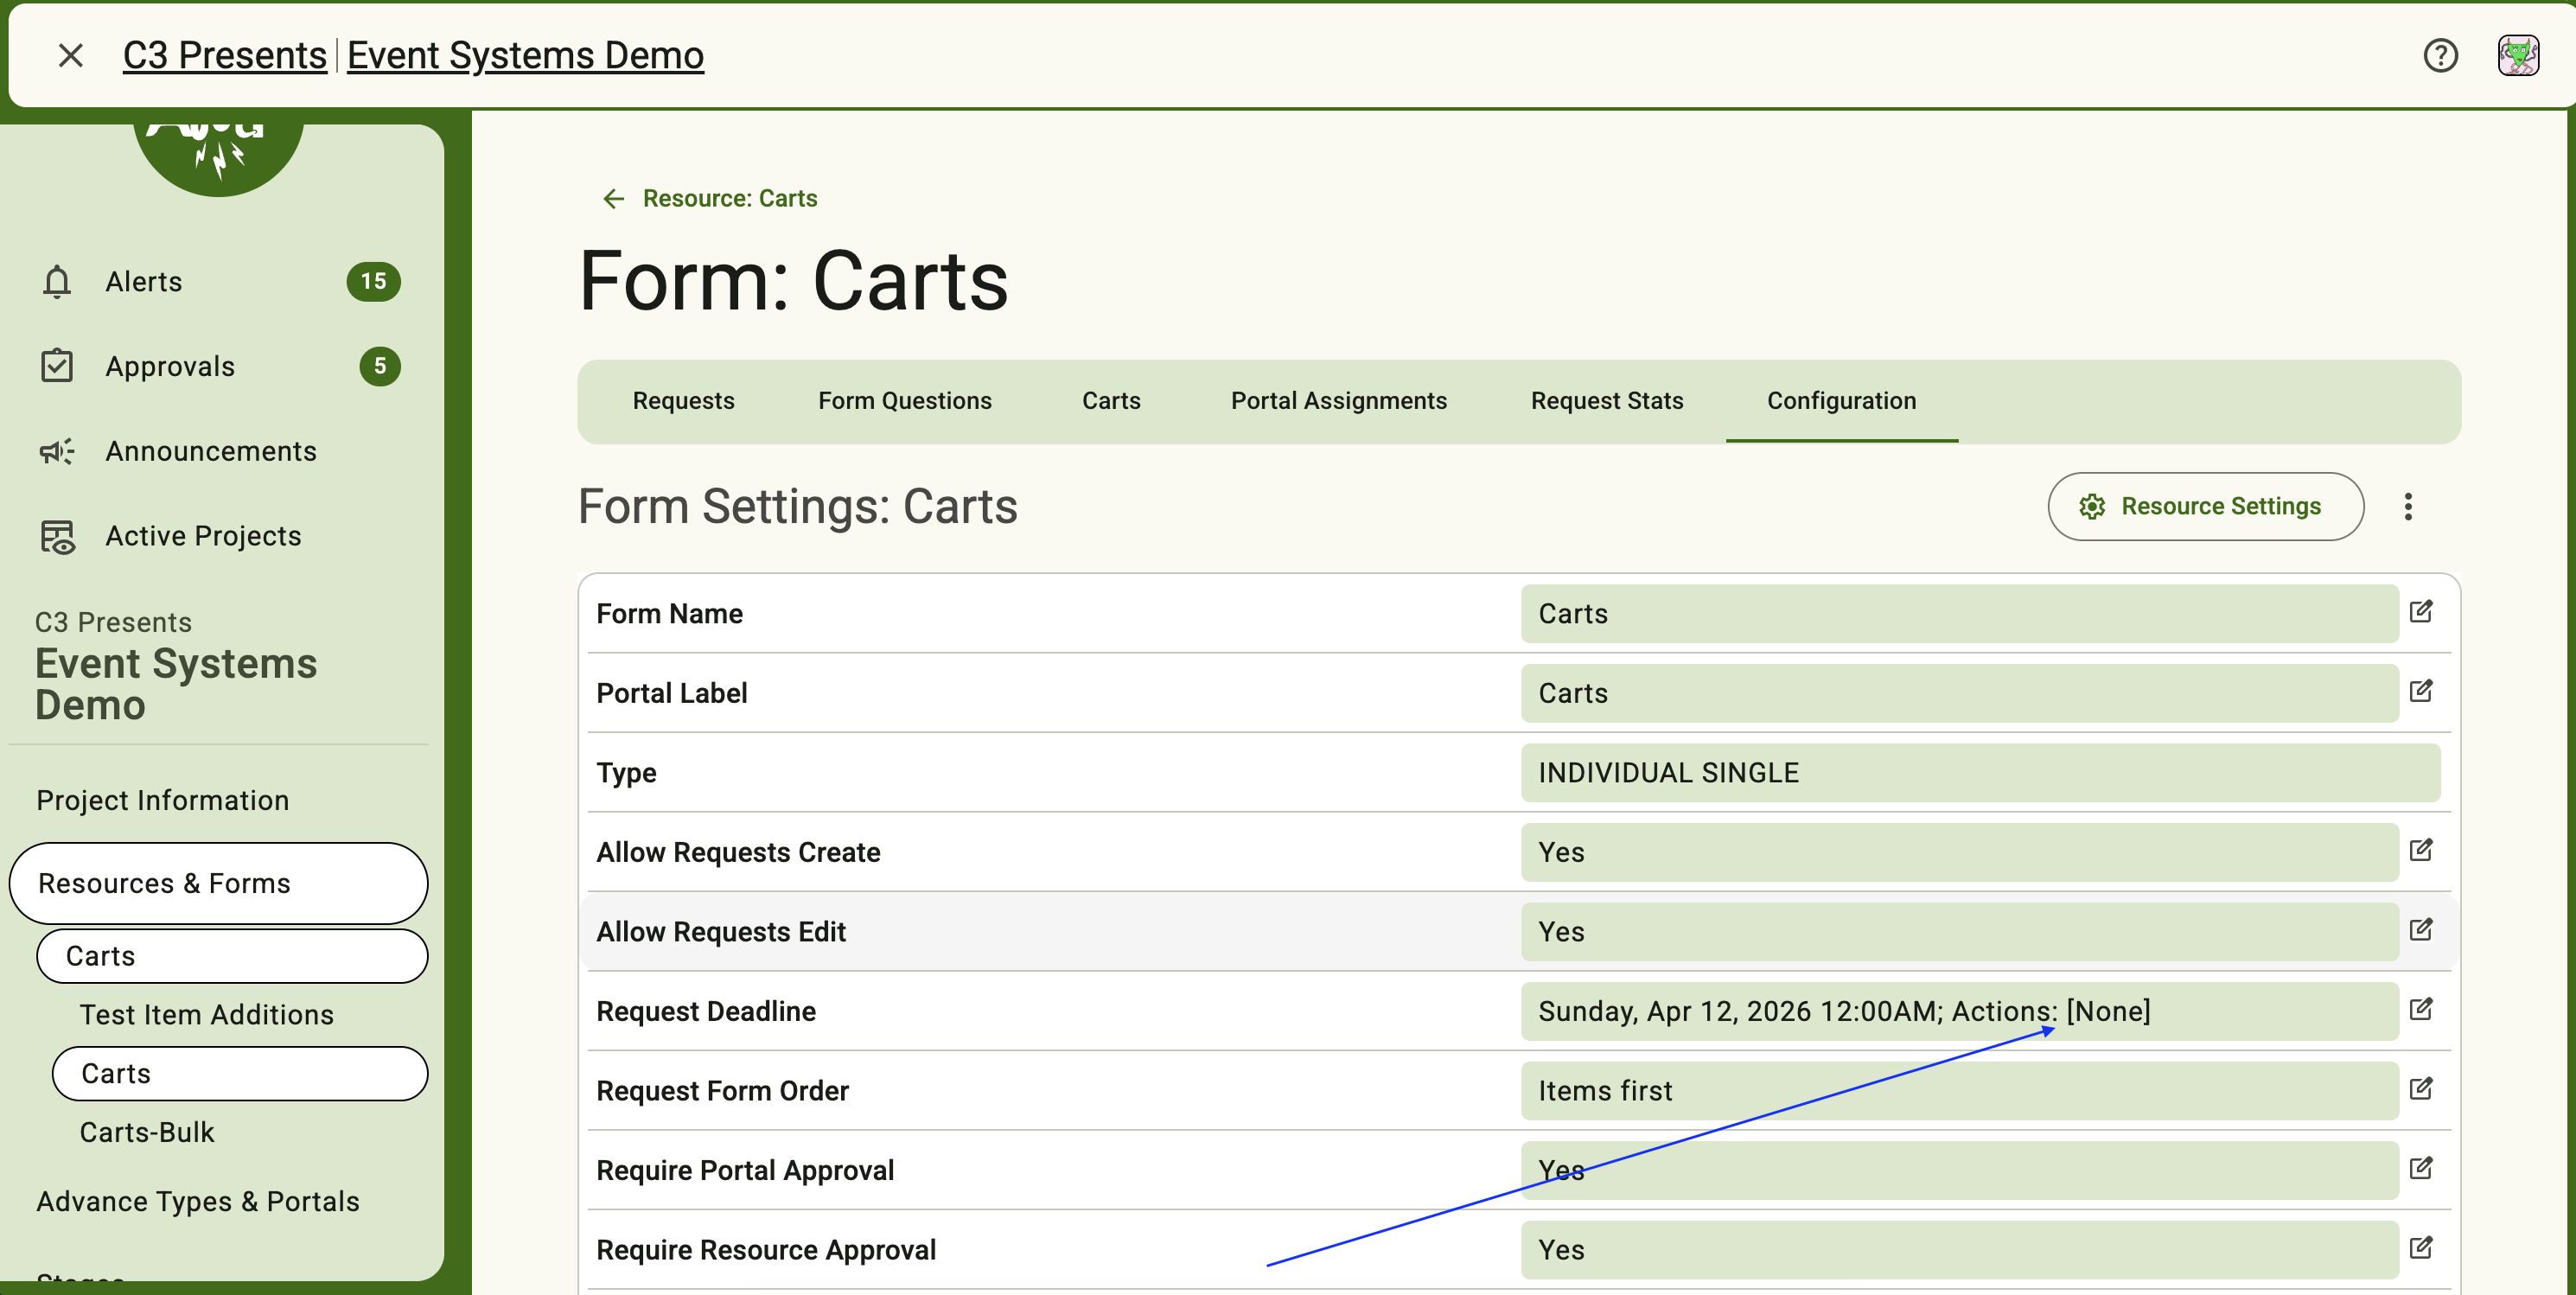Switch to the Form Questions tab

905,401
